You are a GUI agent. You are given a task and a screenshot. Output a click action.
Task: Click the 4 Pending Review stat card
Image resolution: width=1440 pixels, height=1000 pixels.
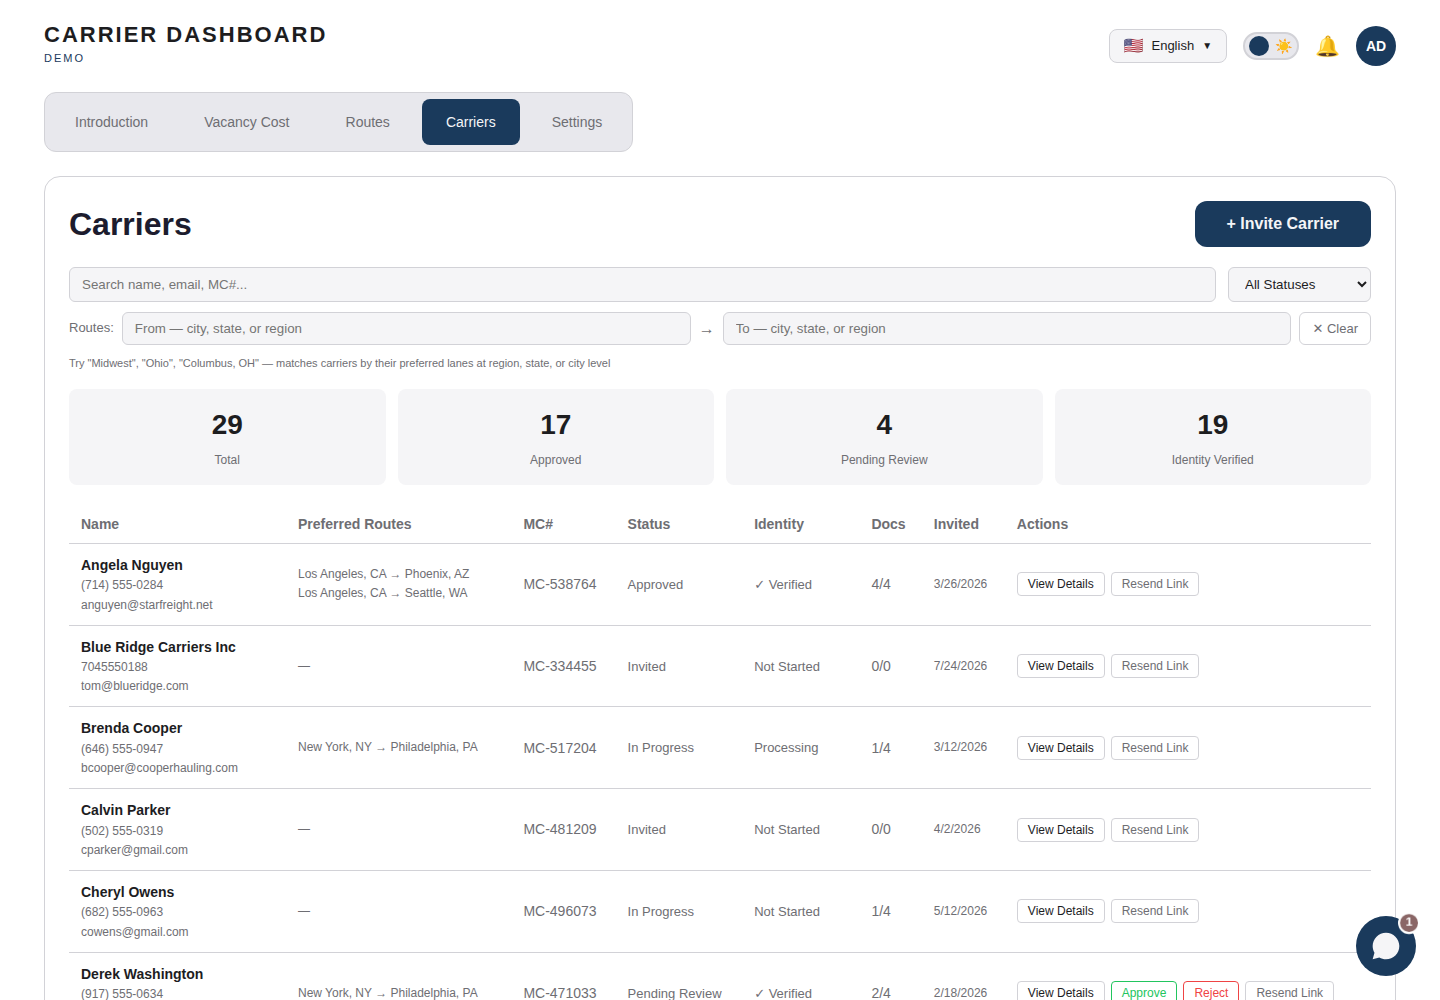pos(884,437)
